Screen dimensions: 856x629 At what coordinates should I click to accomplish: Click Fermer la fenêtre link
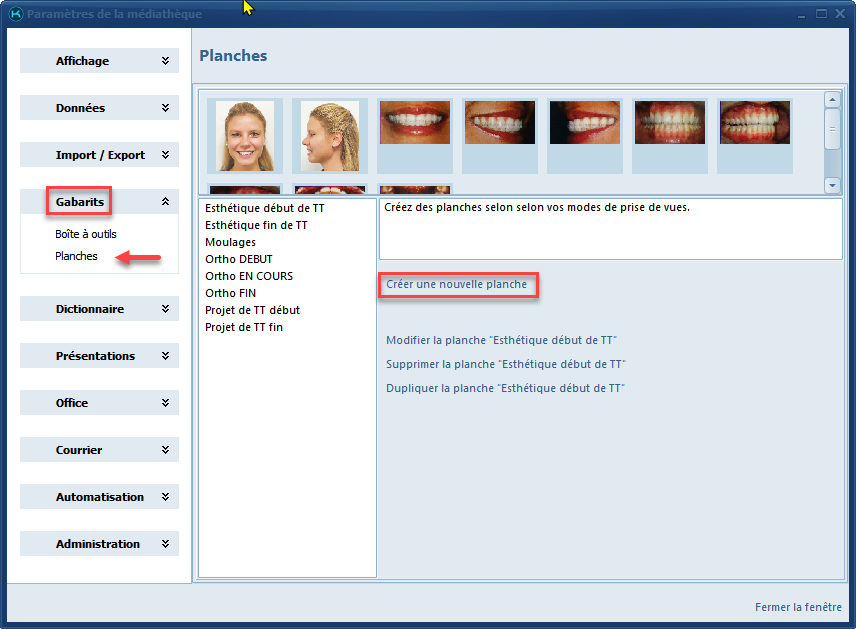[x=798, y=607]
